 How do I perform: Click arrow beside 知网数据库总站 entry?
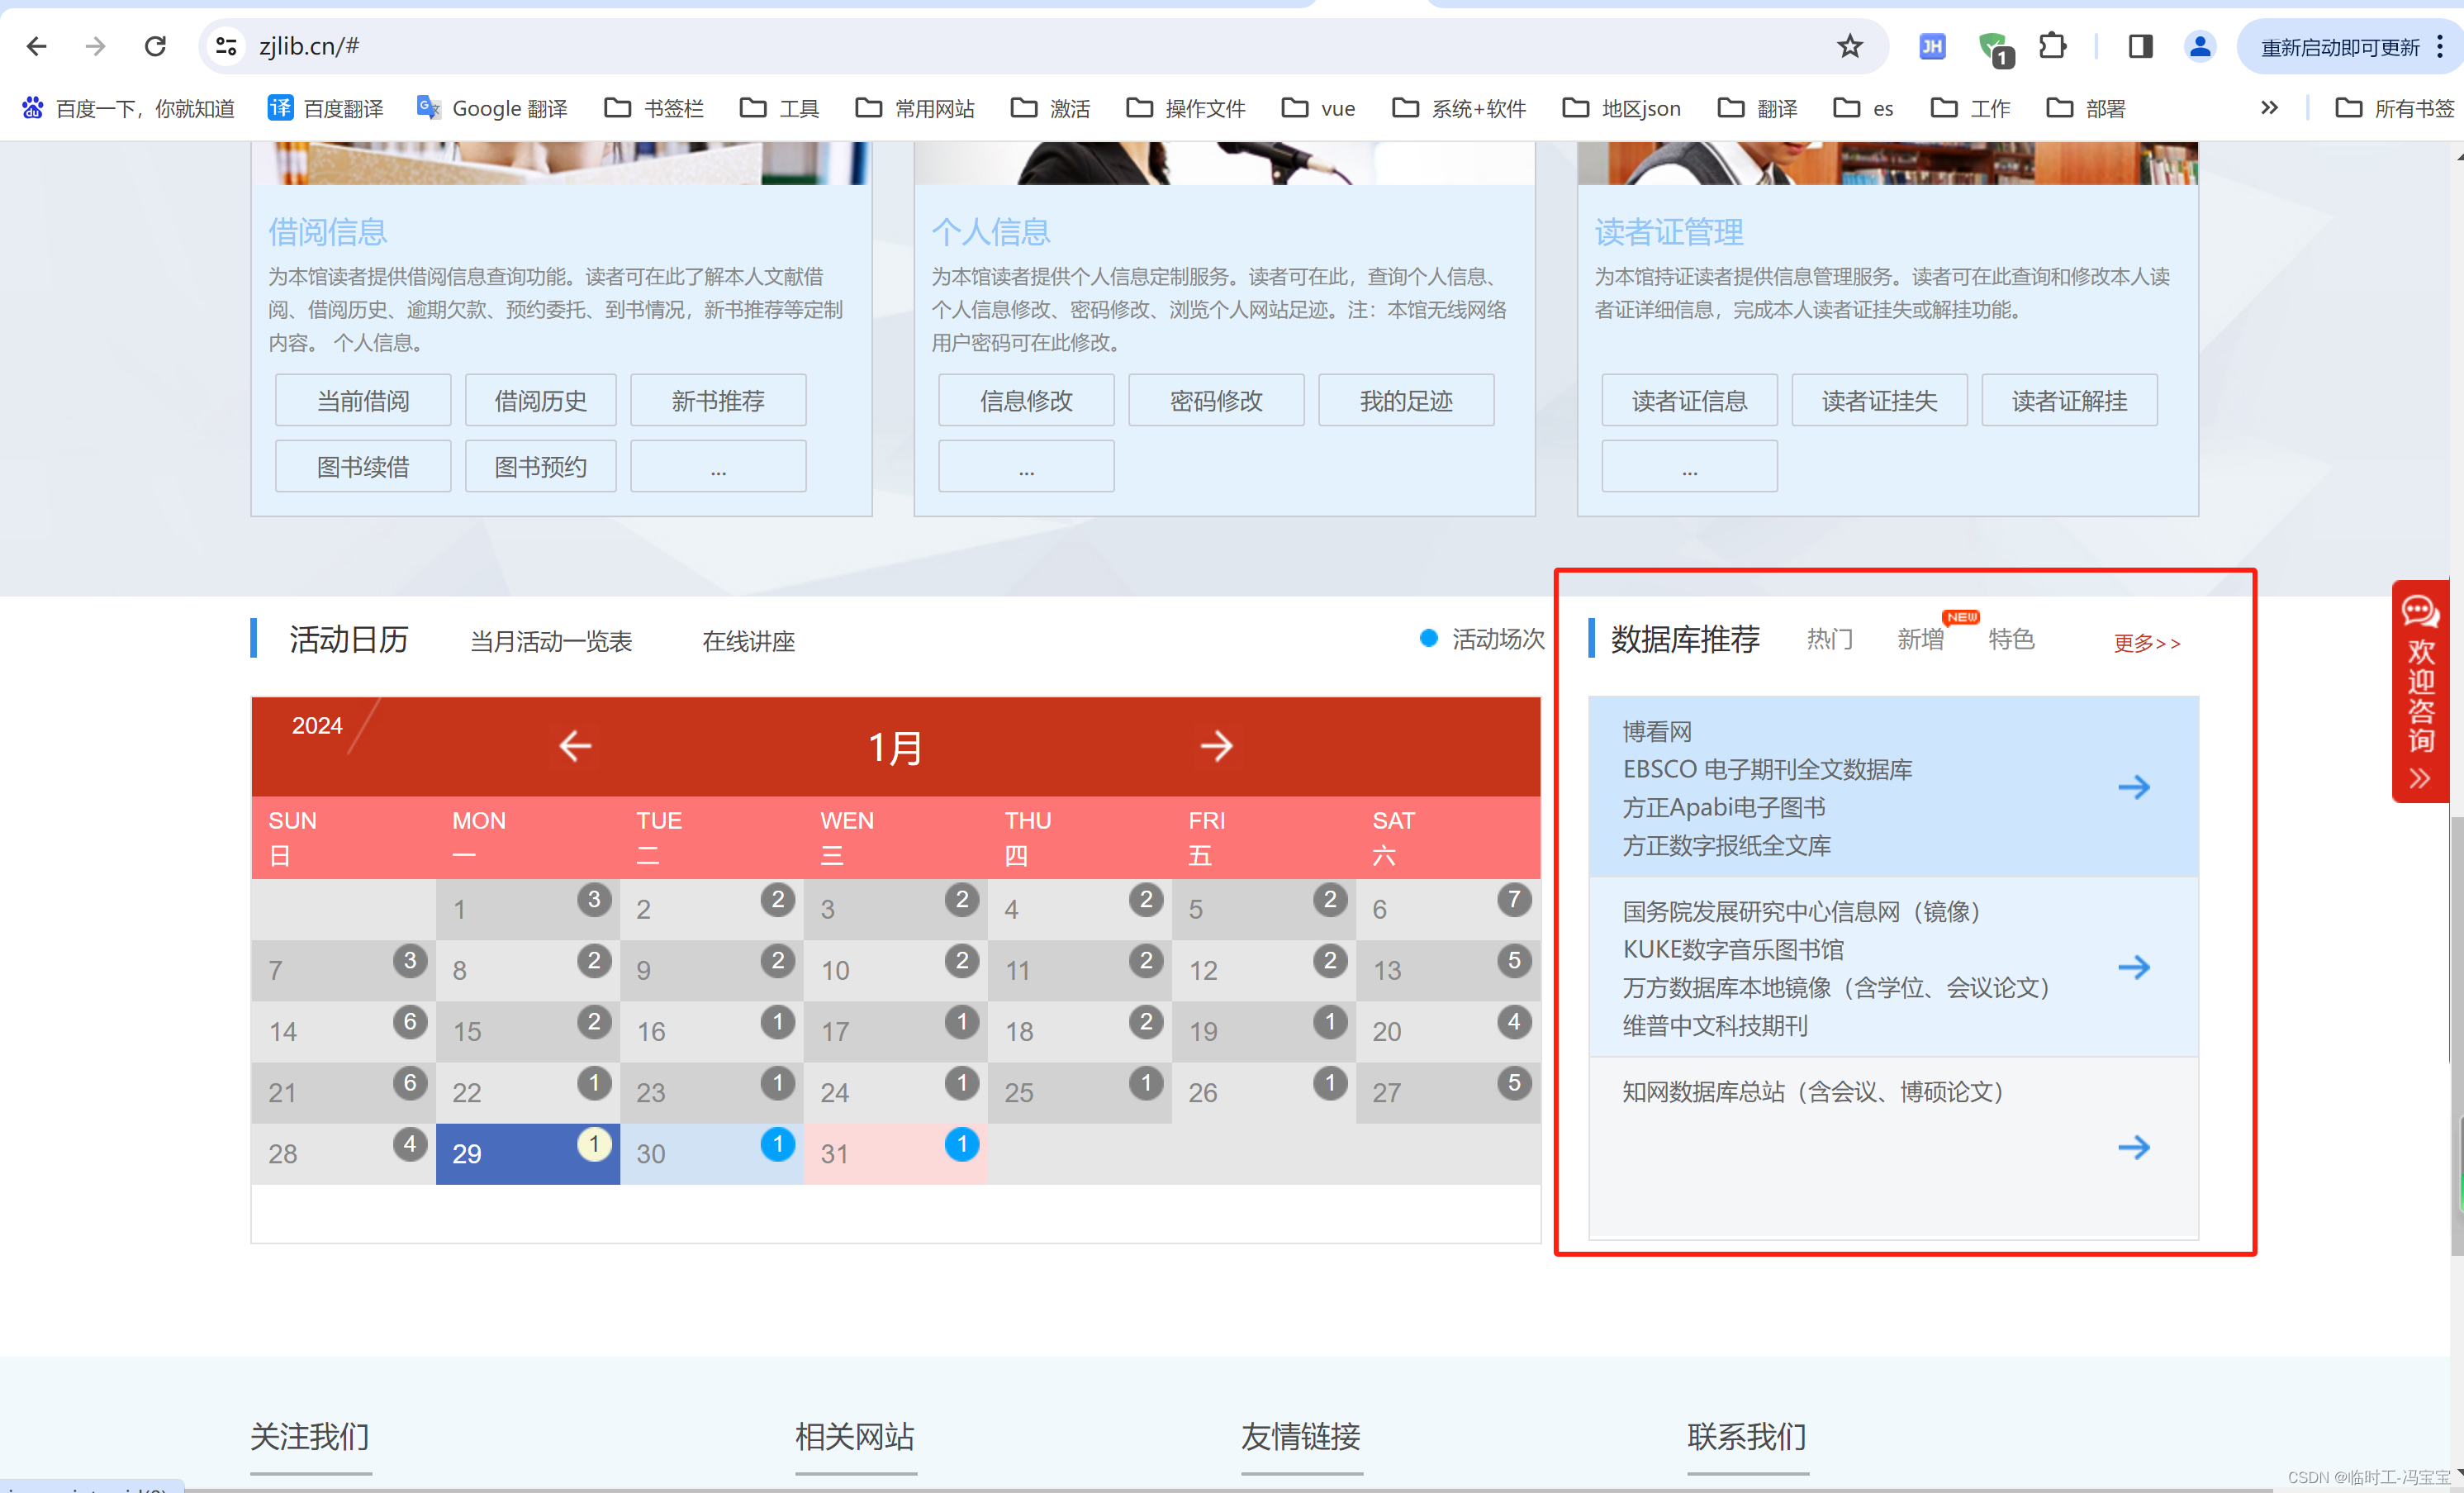tap(2133, 1147)
